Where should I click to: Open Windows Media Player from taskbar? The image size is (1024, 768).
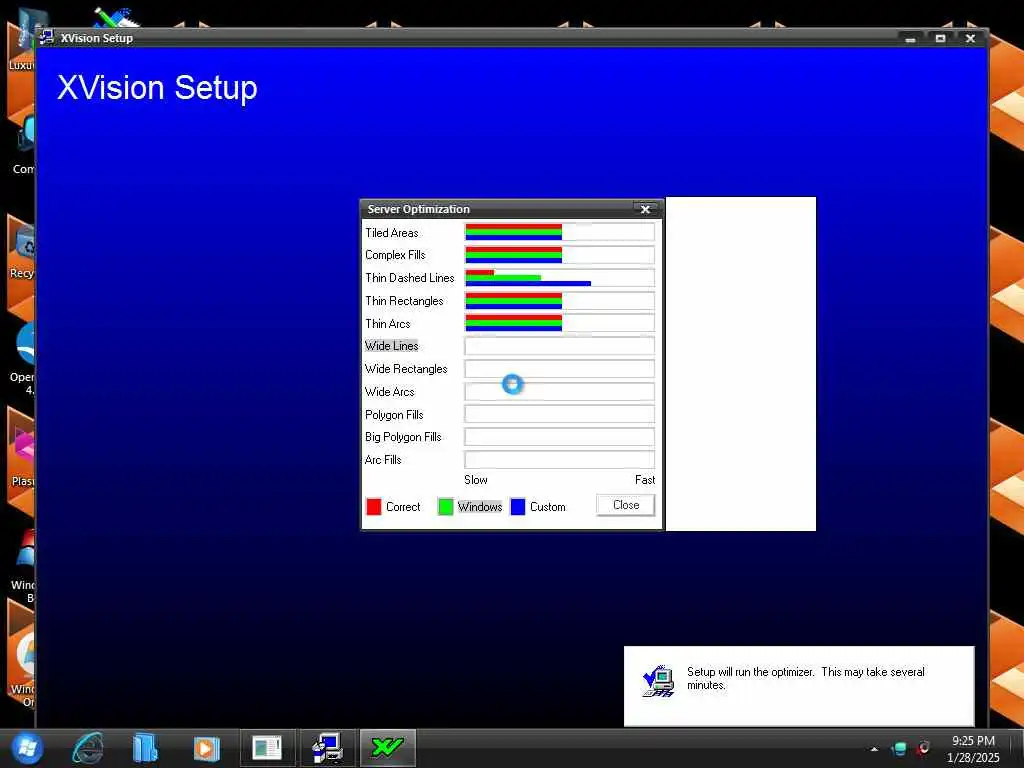pyautogui.click(x=206, y=748)
